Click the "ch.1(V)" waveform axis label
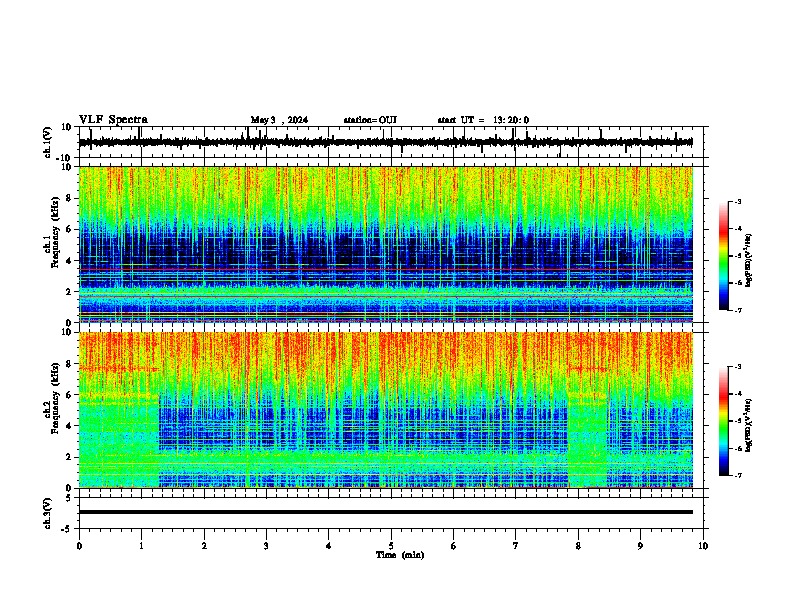Image resolution: width=792 pixels, height=612 pixels. 48,142
